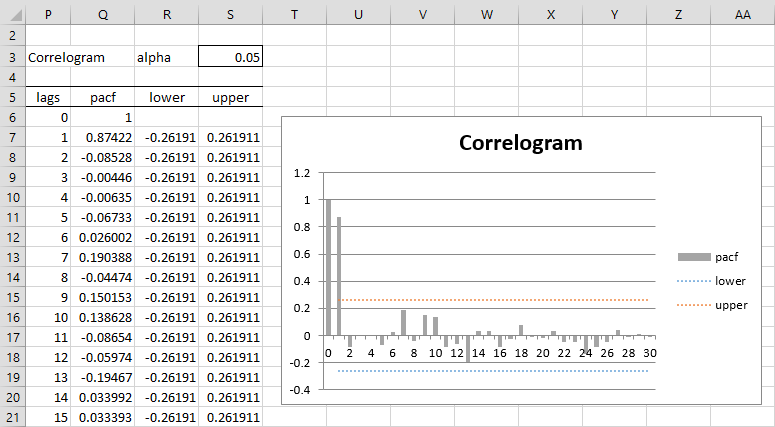Select row 21 header

pyautogui.click(x=12, y=417)
